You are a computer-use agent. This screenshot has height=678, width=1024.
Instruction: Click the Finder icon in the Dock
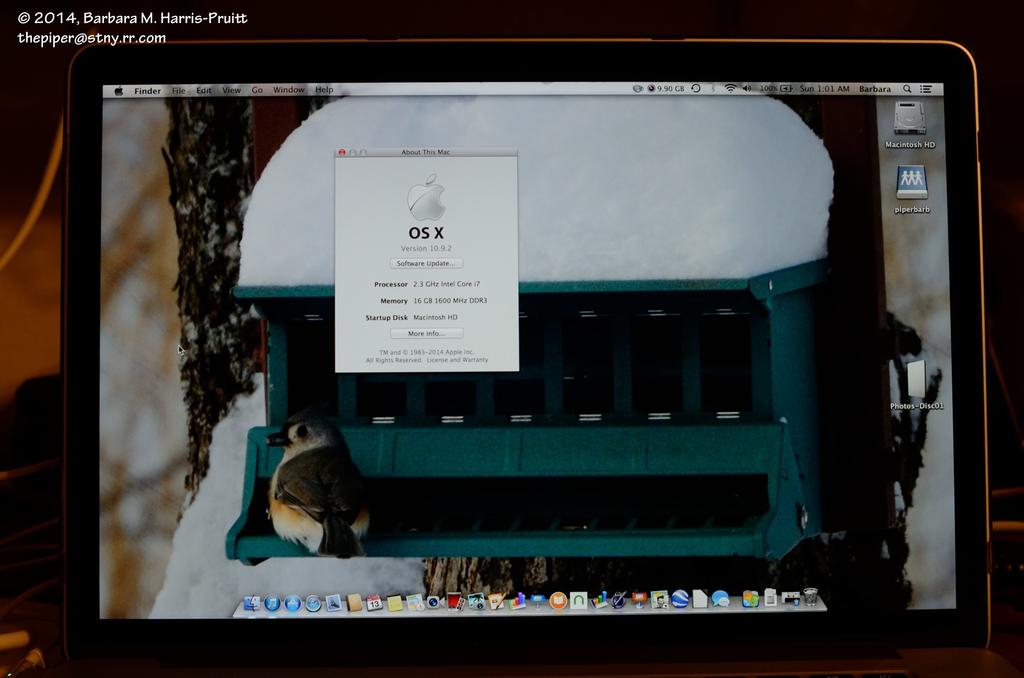click(251, 602)
